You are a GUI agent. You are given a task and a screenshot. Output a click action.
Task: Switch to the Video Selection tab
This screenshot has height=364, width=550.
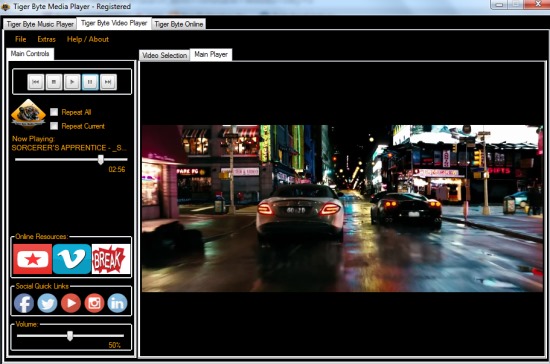point(165,55)
